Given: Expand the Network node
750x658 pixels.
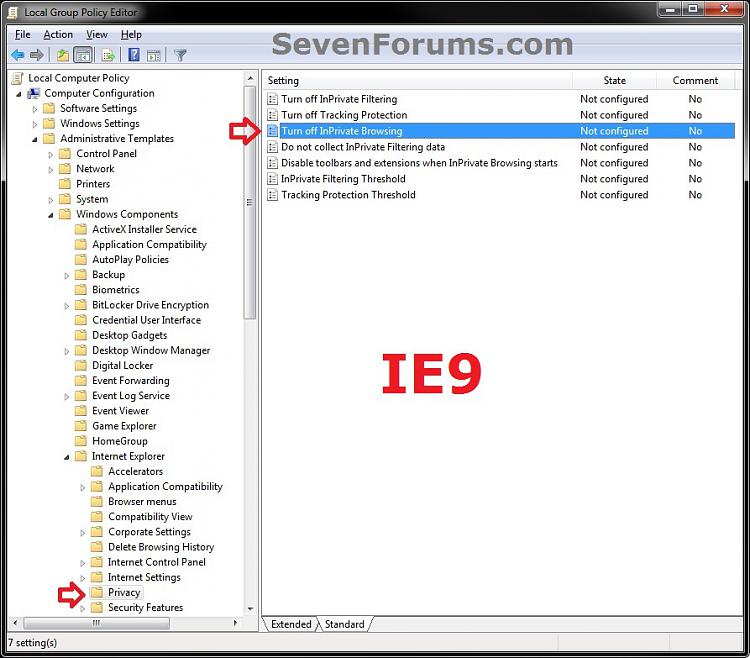Looking at the screenshot, I should (50, 170).
